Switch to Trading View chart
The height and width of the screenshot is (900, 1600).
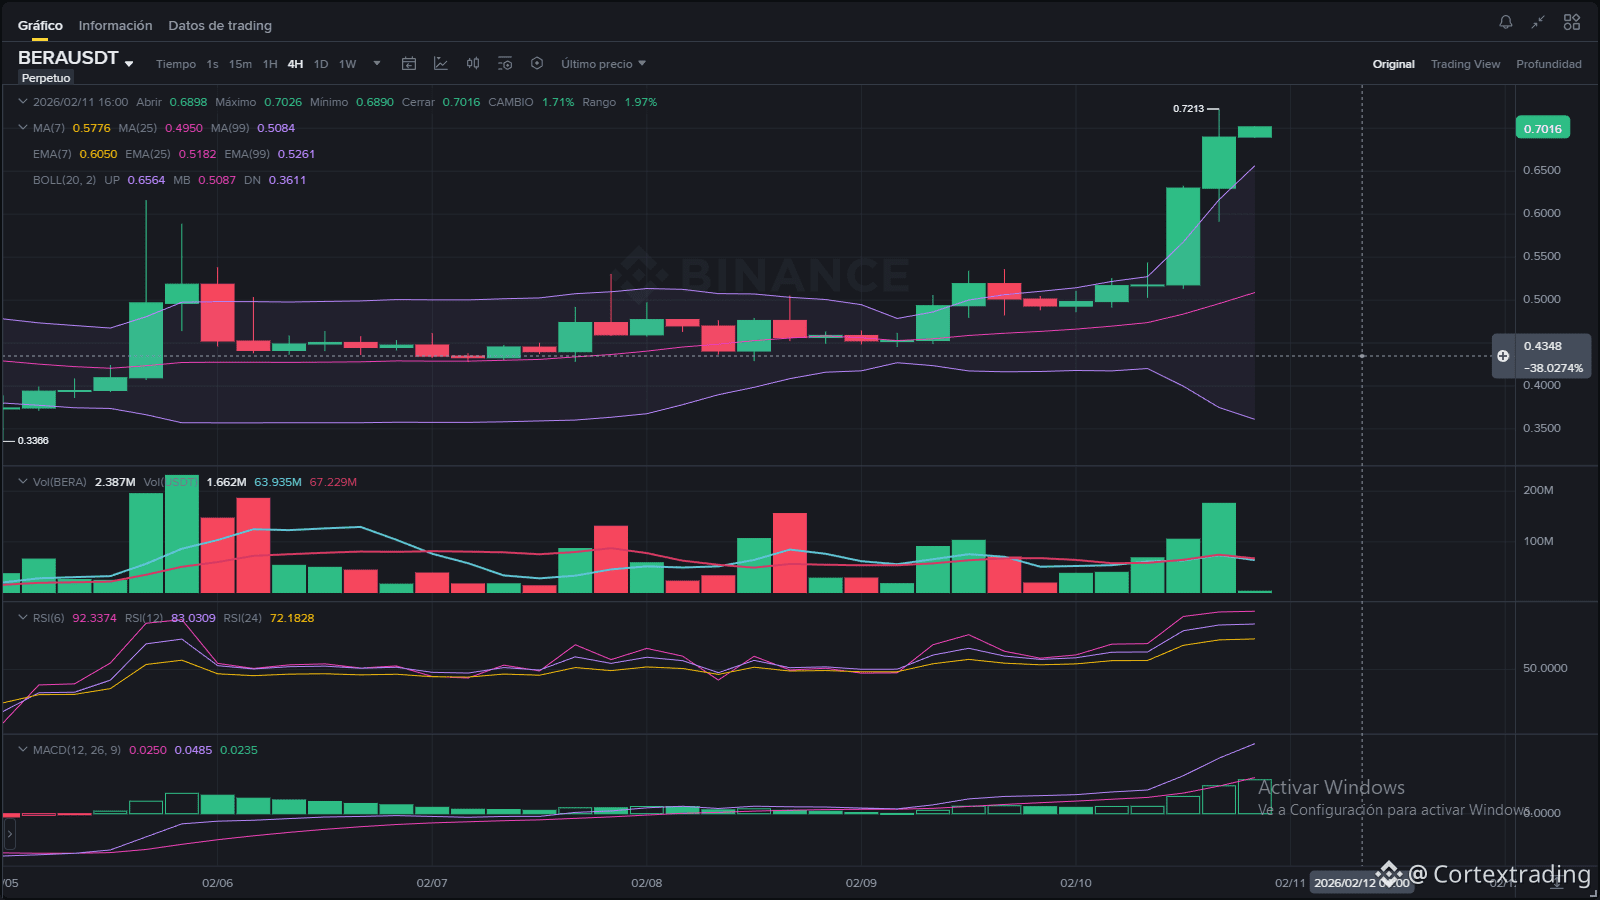pyautogui.click(x=1465, y=64)
